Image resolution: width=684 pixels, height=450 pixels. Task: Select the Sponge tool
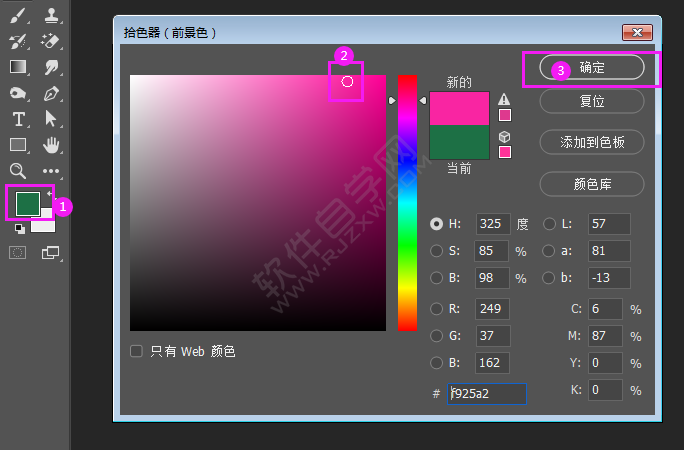click(x=17, y=93)
